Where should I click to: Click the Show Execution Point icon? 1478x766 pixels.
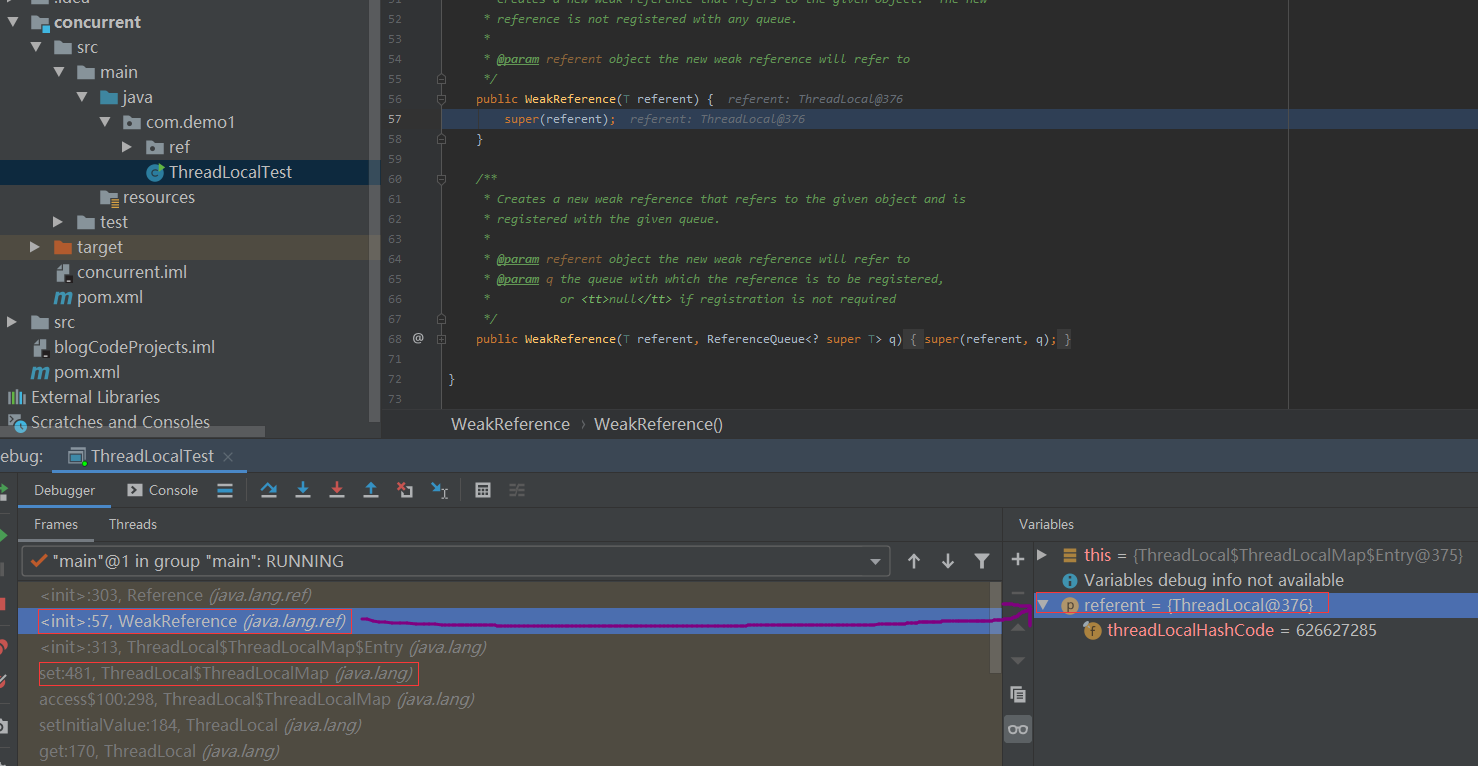tap(225, 490)
